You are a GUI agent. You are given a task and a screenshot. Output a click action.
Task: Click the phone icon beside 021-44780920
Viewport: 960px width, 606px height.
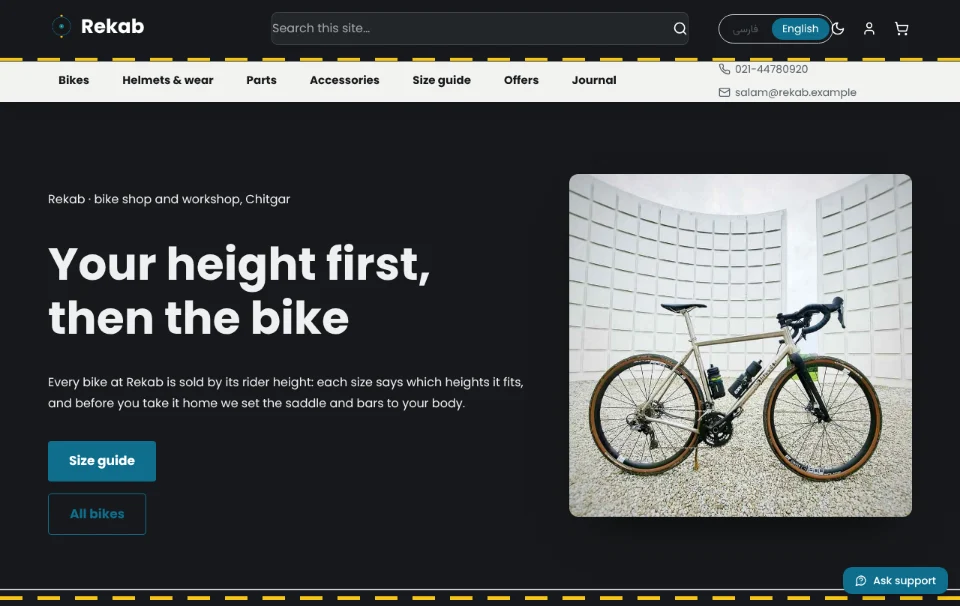tap(724, 69)
